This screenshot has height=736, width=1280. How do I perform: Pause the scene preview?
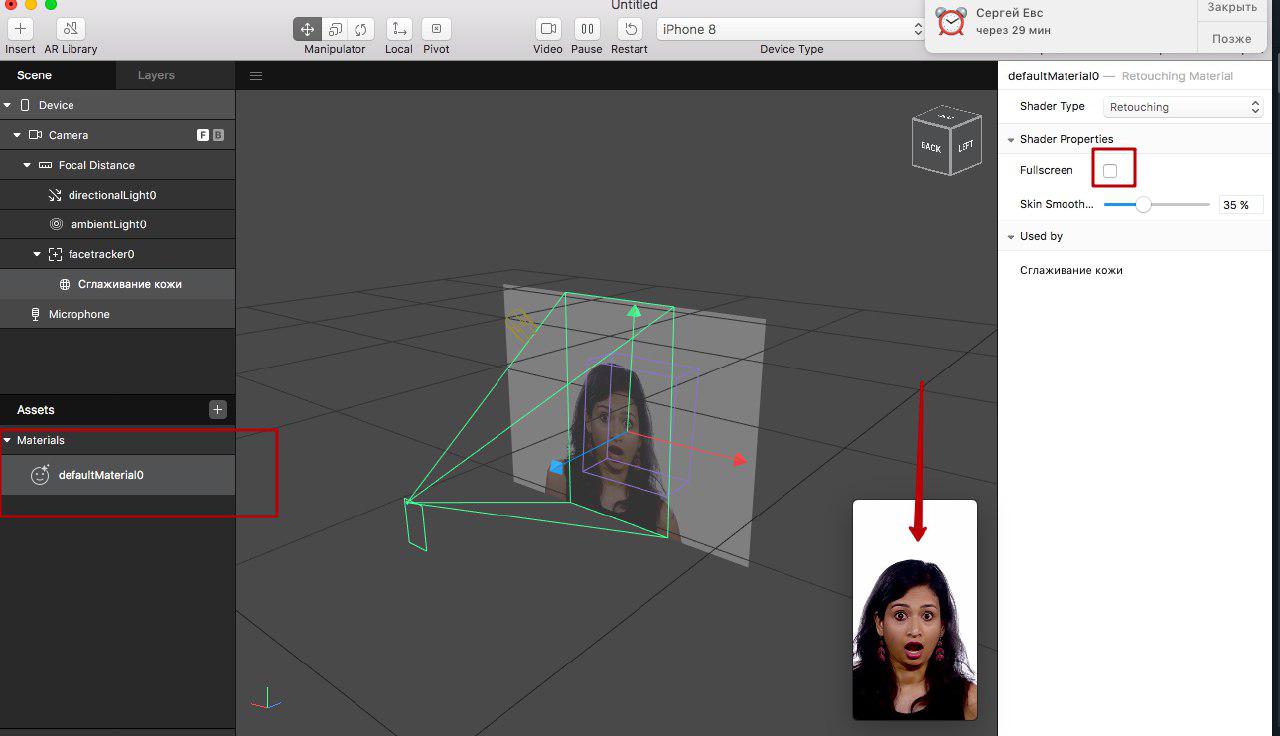(587, 29)
